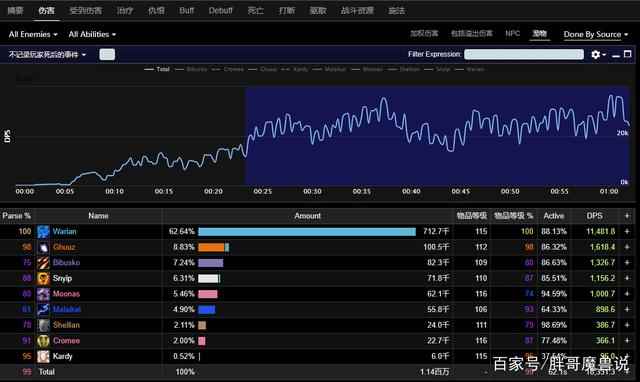Expand Warian's row with plus icon

tap(627, 231)
